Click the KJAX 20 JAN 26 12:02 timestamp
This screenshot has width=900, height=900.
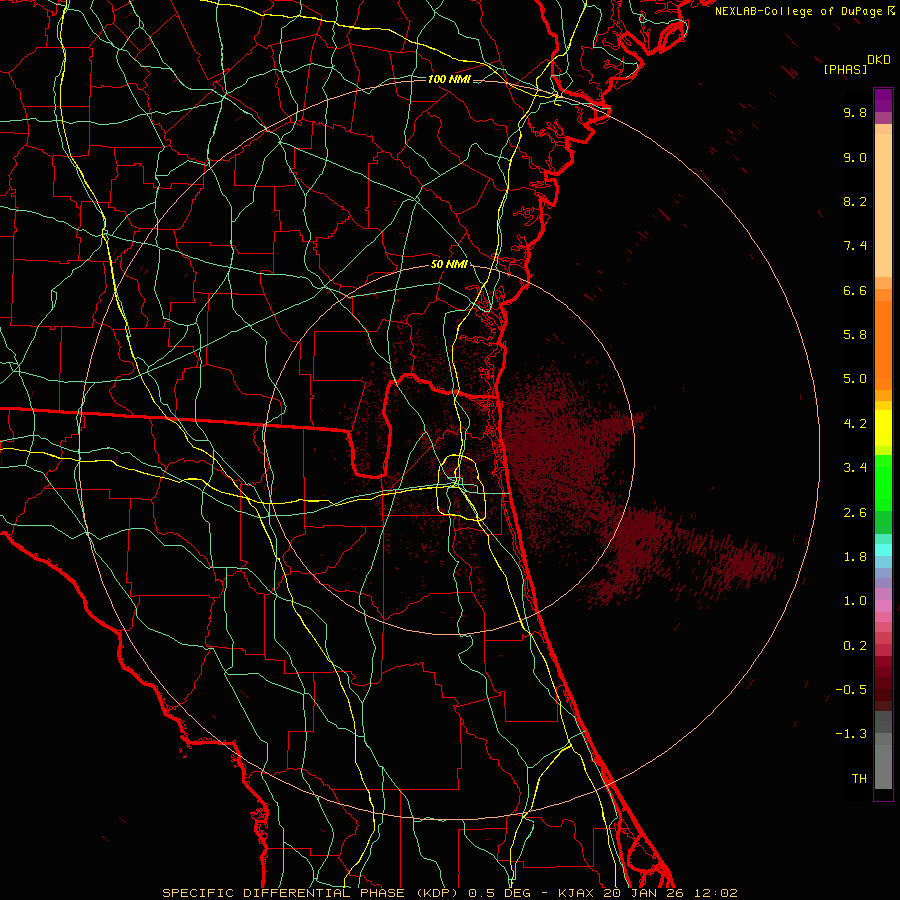649,893
